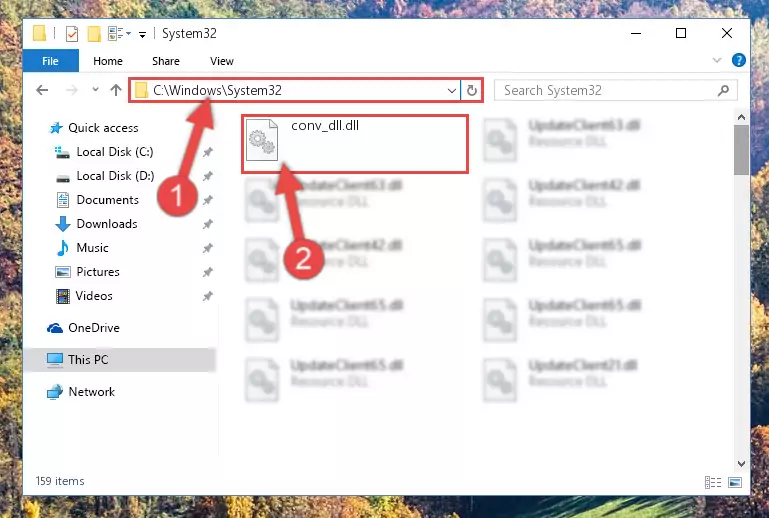Open the Customize Quick Access Toolbar dropdown
This screenshot has height=518, width=769.
[x=142, y=34]
